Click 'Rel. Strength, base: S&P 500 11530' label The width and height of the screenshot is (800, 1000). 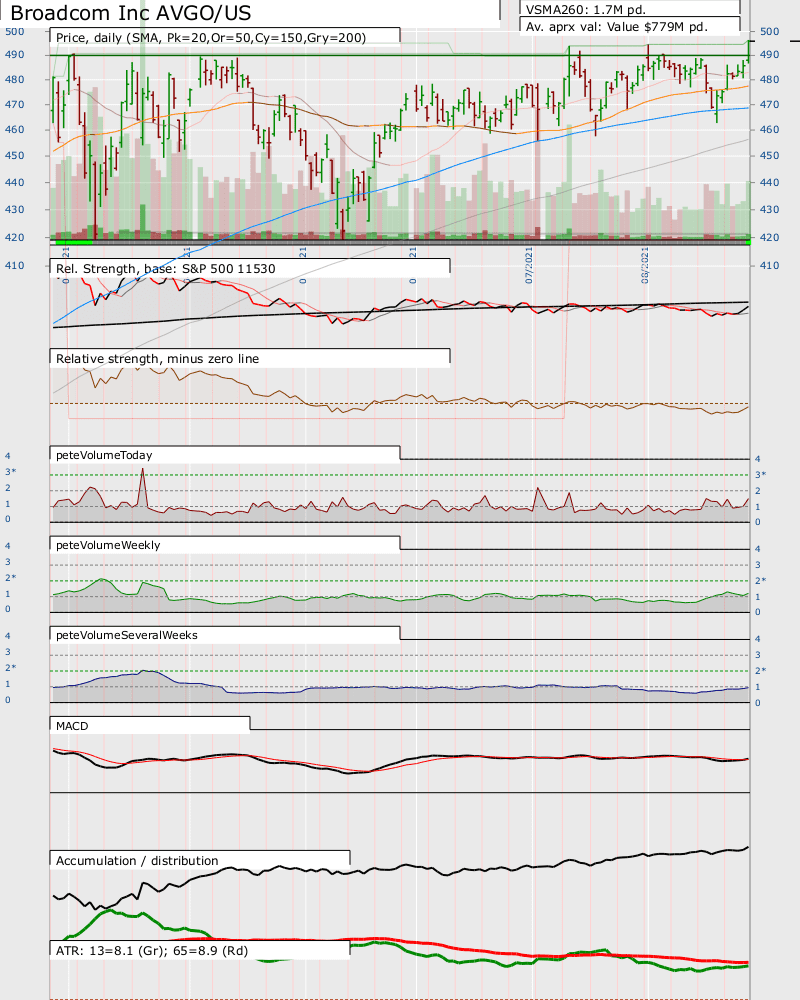tap(165, 268)
